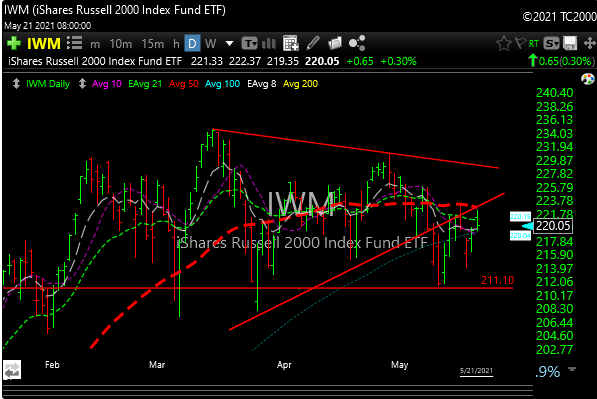Click the add indicator grid-plus icon

(x=291, y=43)
